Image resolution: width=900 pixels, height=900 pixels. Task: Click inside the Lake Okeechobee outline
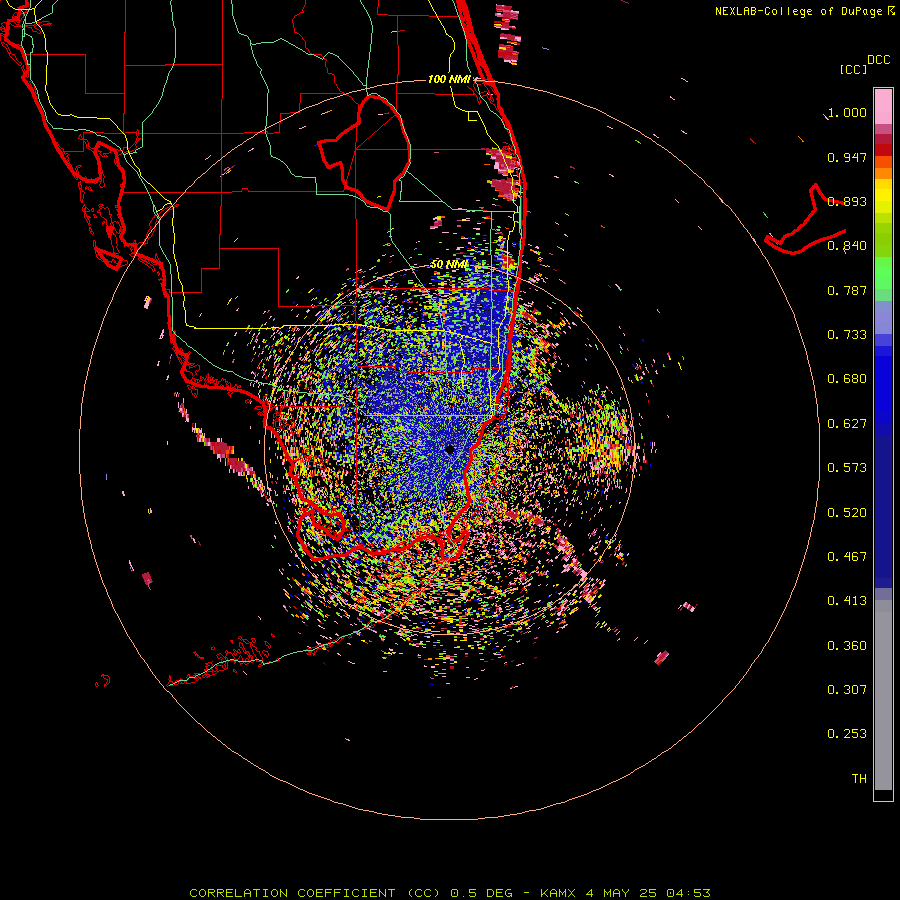pyautogui.click(x=373, y=152)
